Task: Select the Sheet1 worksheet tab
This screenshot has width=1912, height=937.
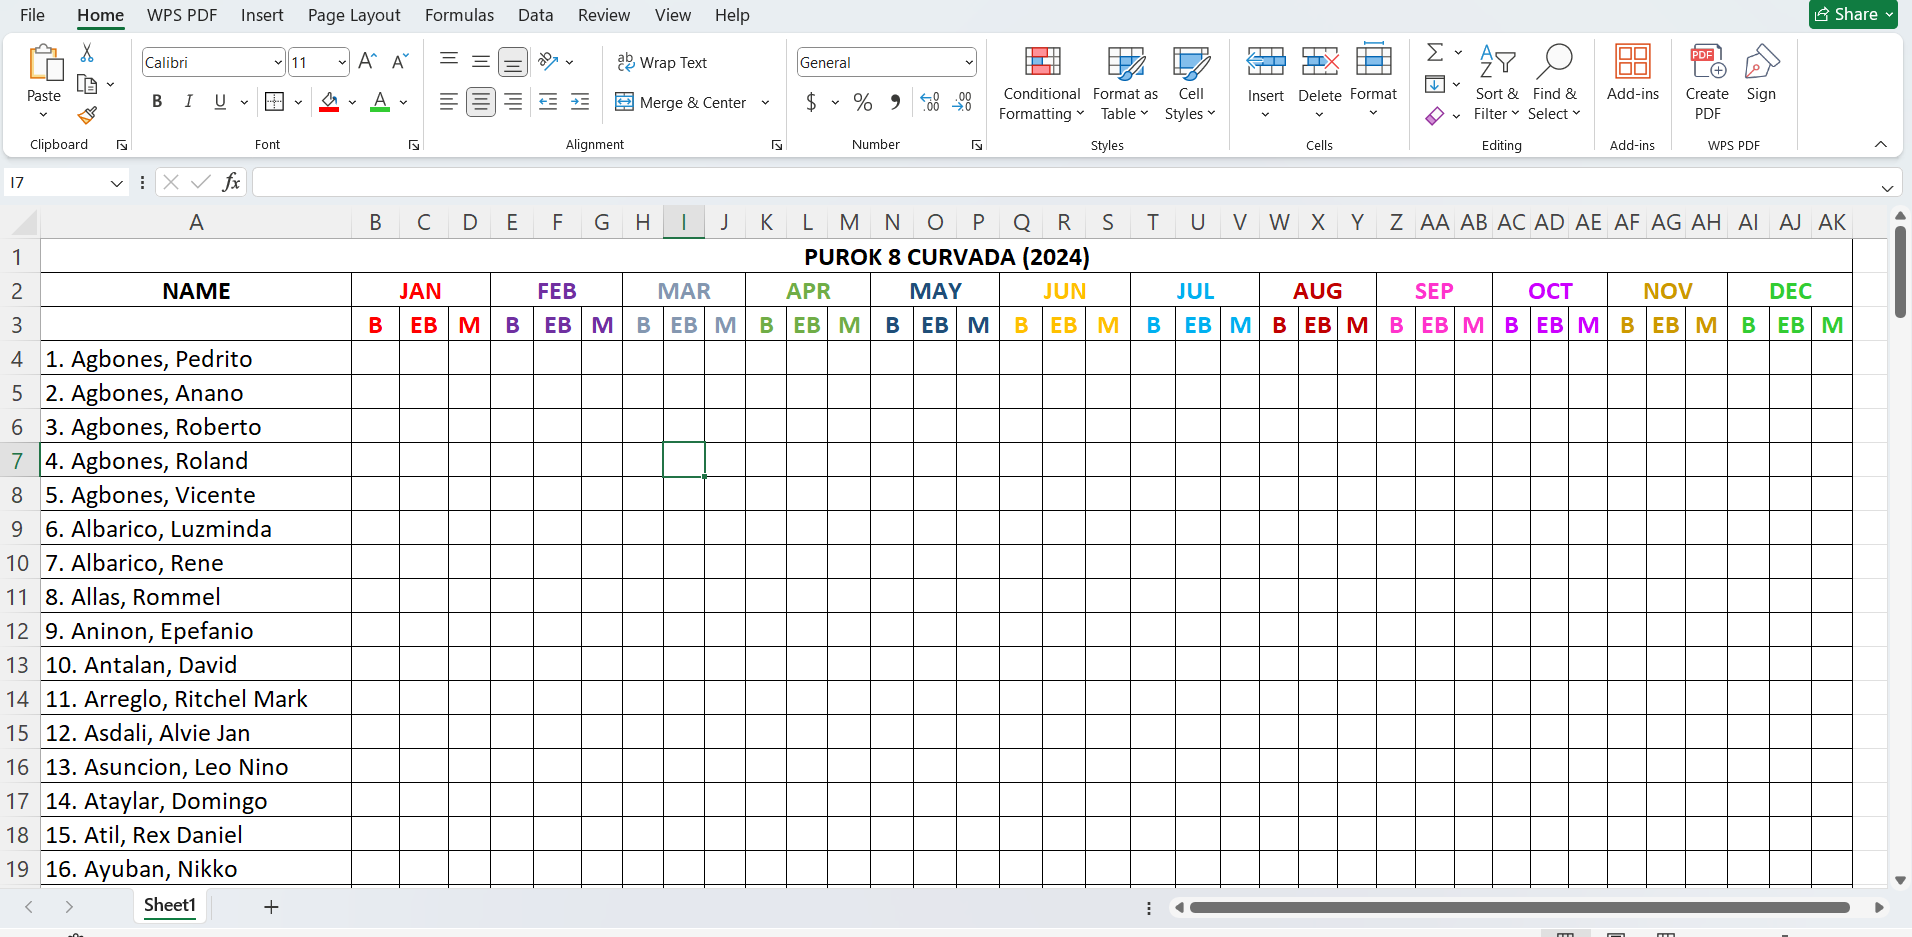Action: point(170,906)
